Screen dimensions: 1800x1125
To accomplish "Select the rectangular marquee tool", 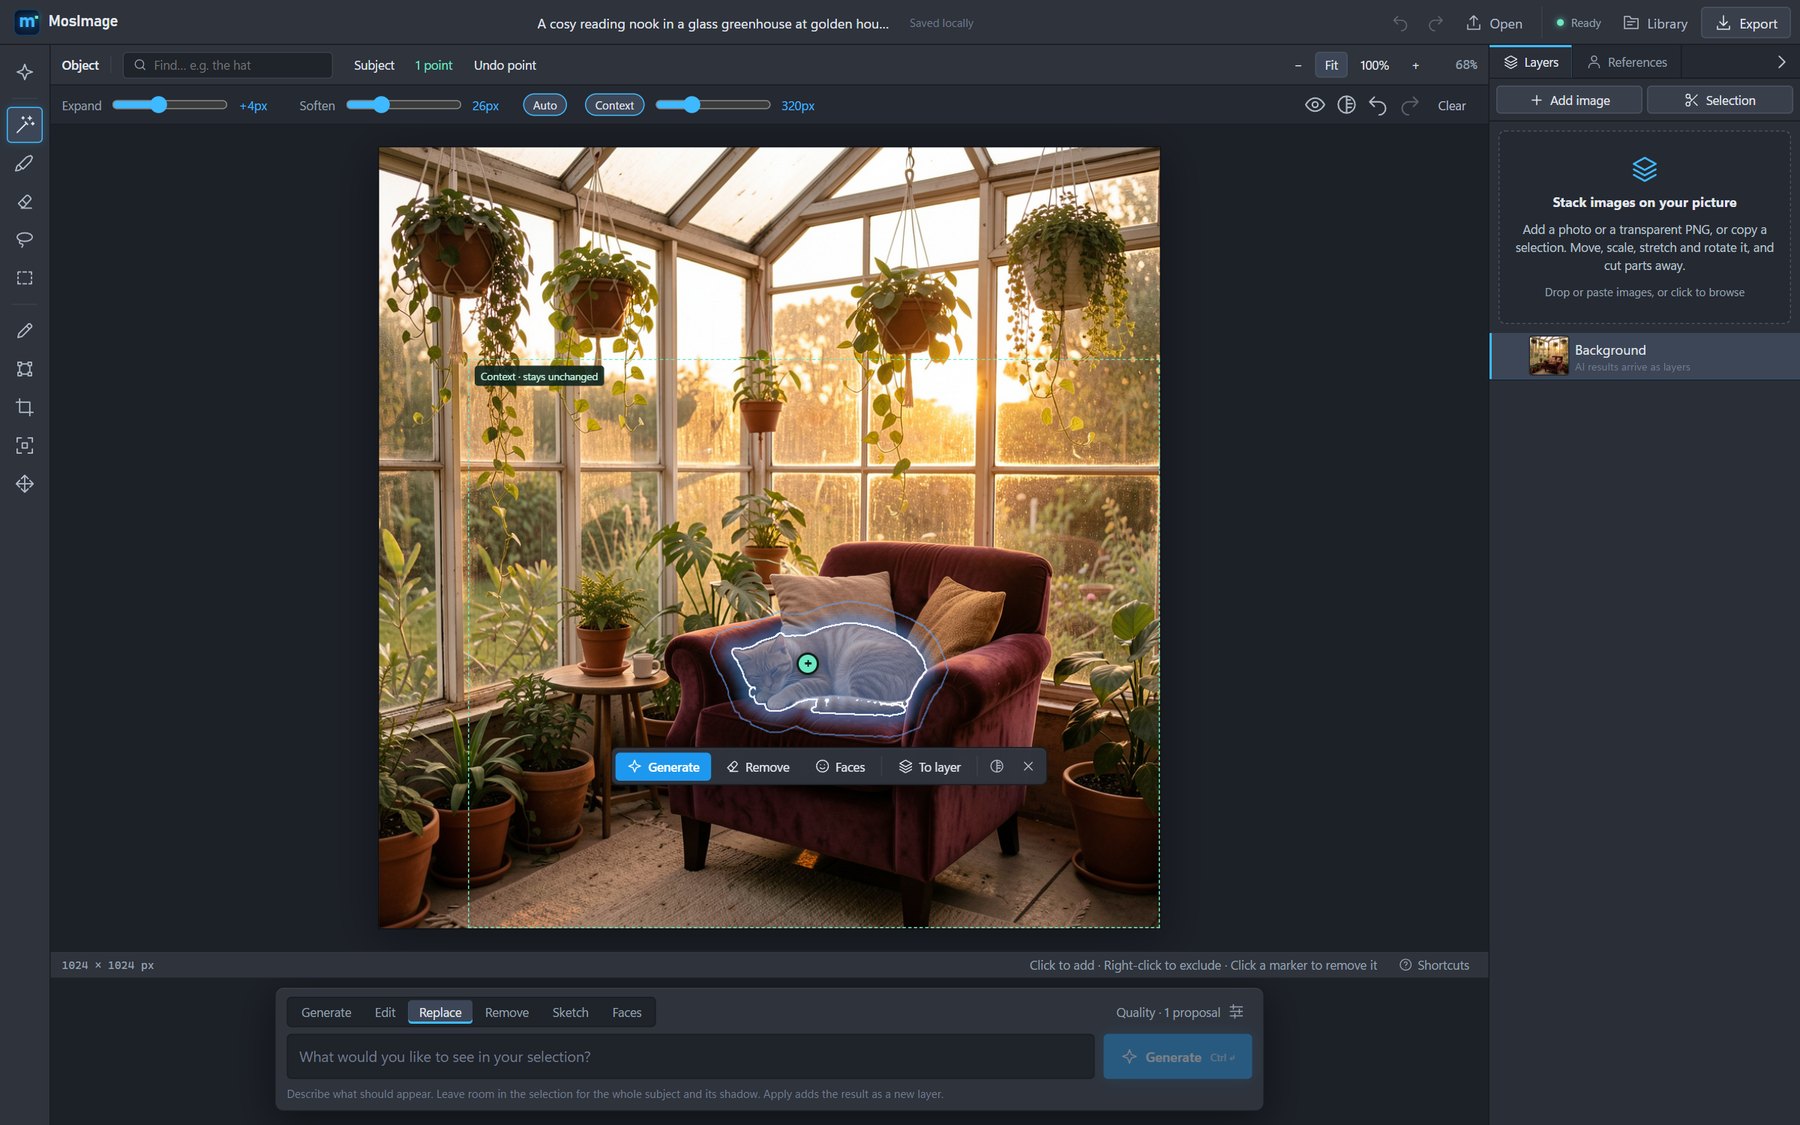I will tap(25, 278).
